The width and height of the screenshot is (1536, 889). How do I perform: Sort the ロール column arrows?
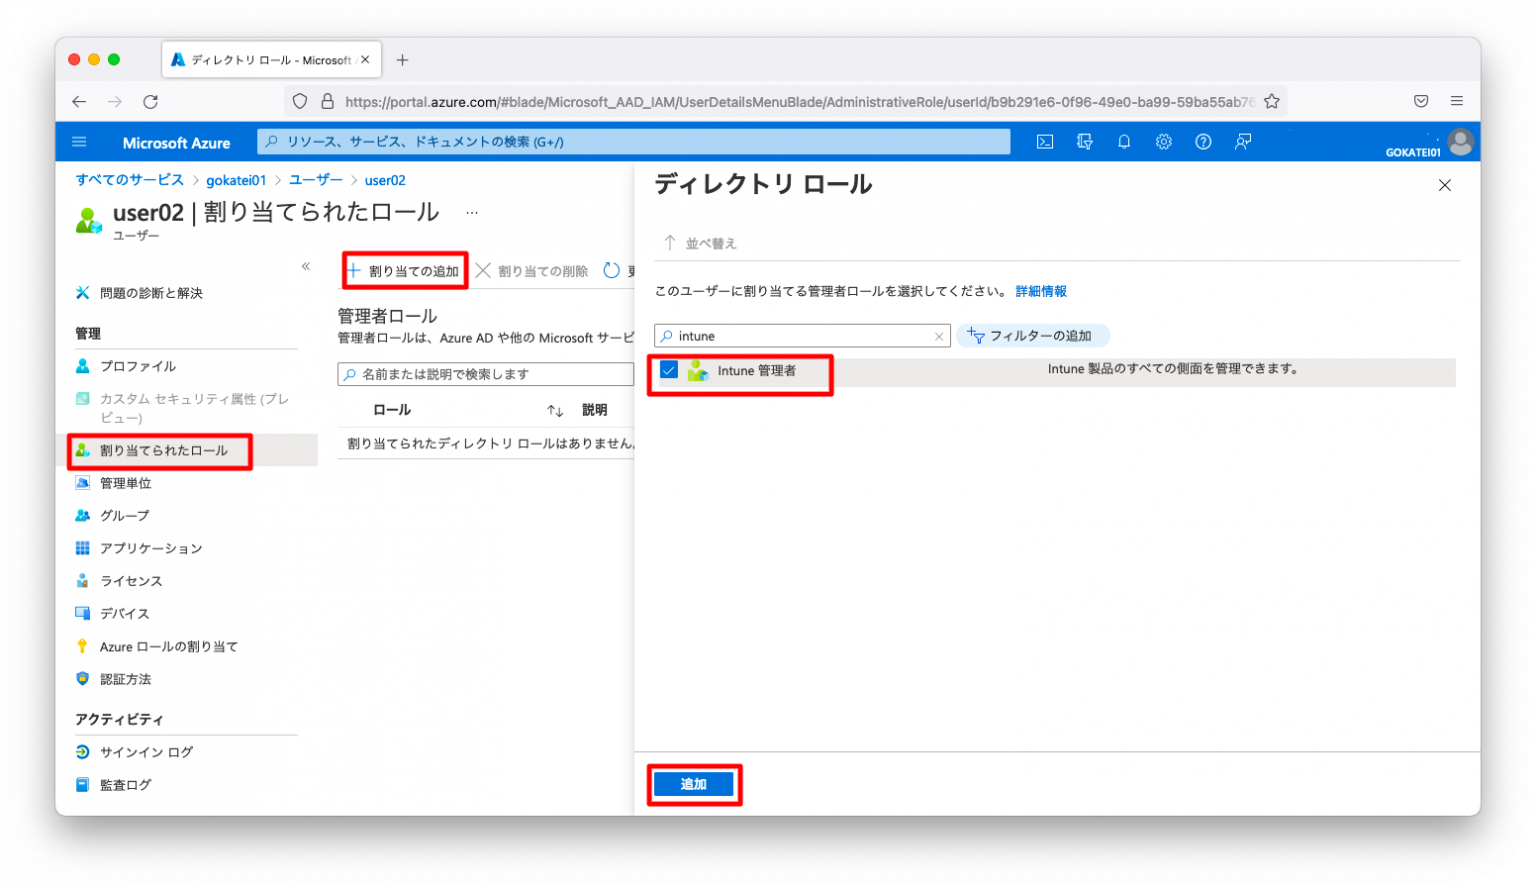tap(555, 411)
